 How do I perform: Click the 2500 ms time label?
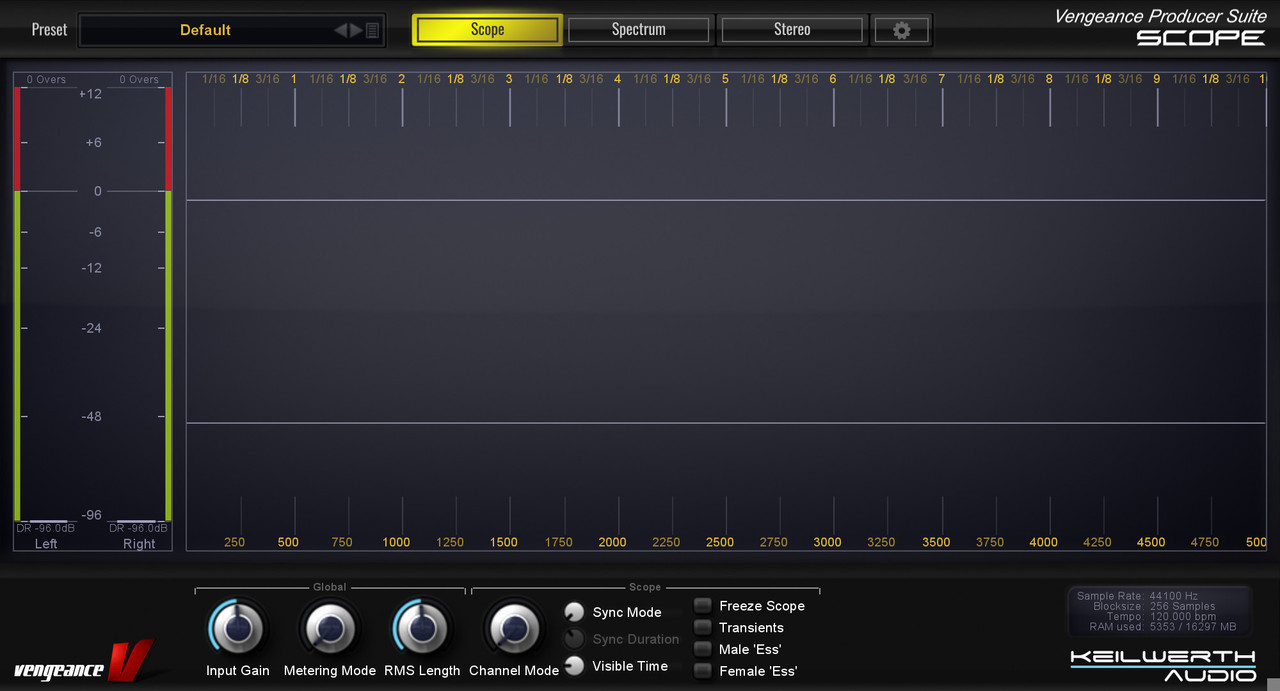point(720,542)
